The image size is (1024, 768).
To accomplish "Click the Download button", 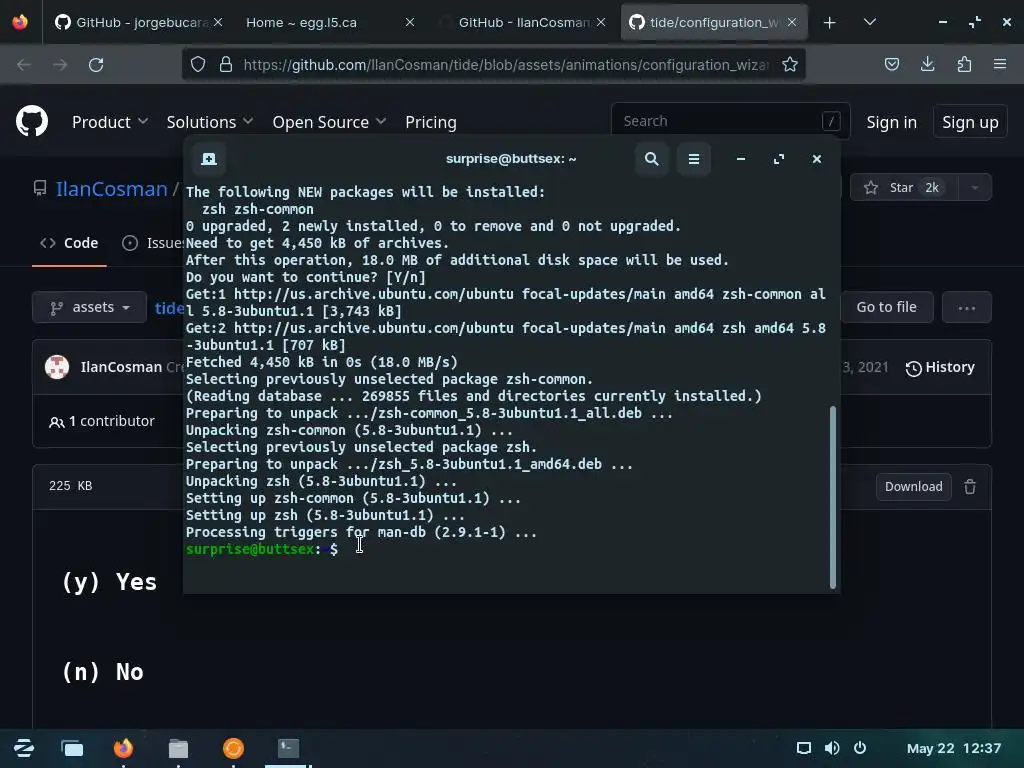I will coord(914,487).
